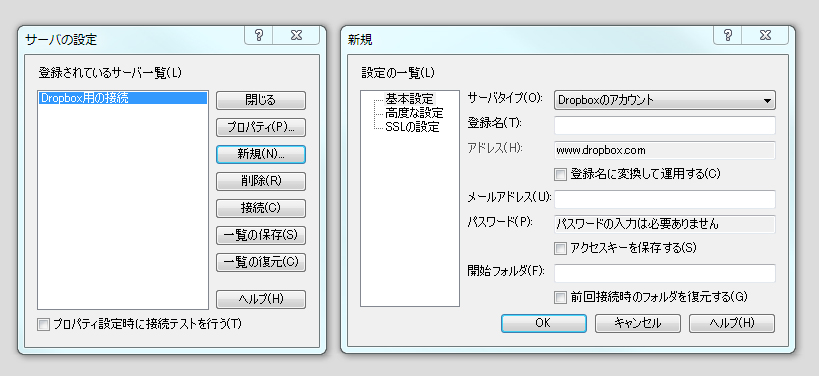
Task: Click help question mark in サーバの設定 window
Action: click(259, 35)
